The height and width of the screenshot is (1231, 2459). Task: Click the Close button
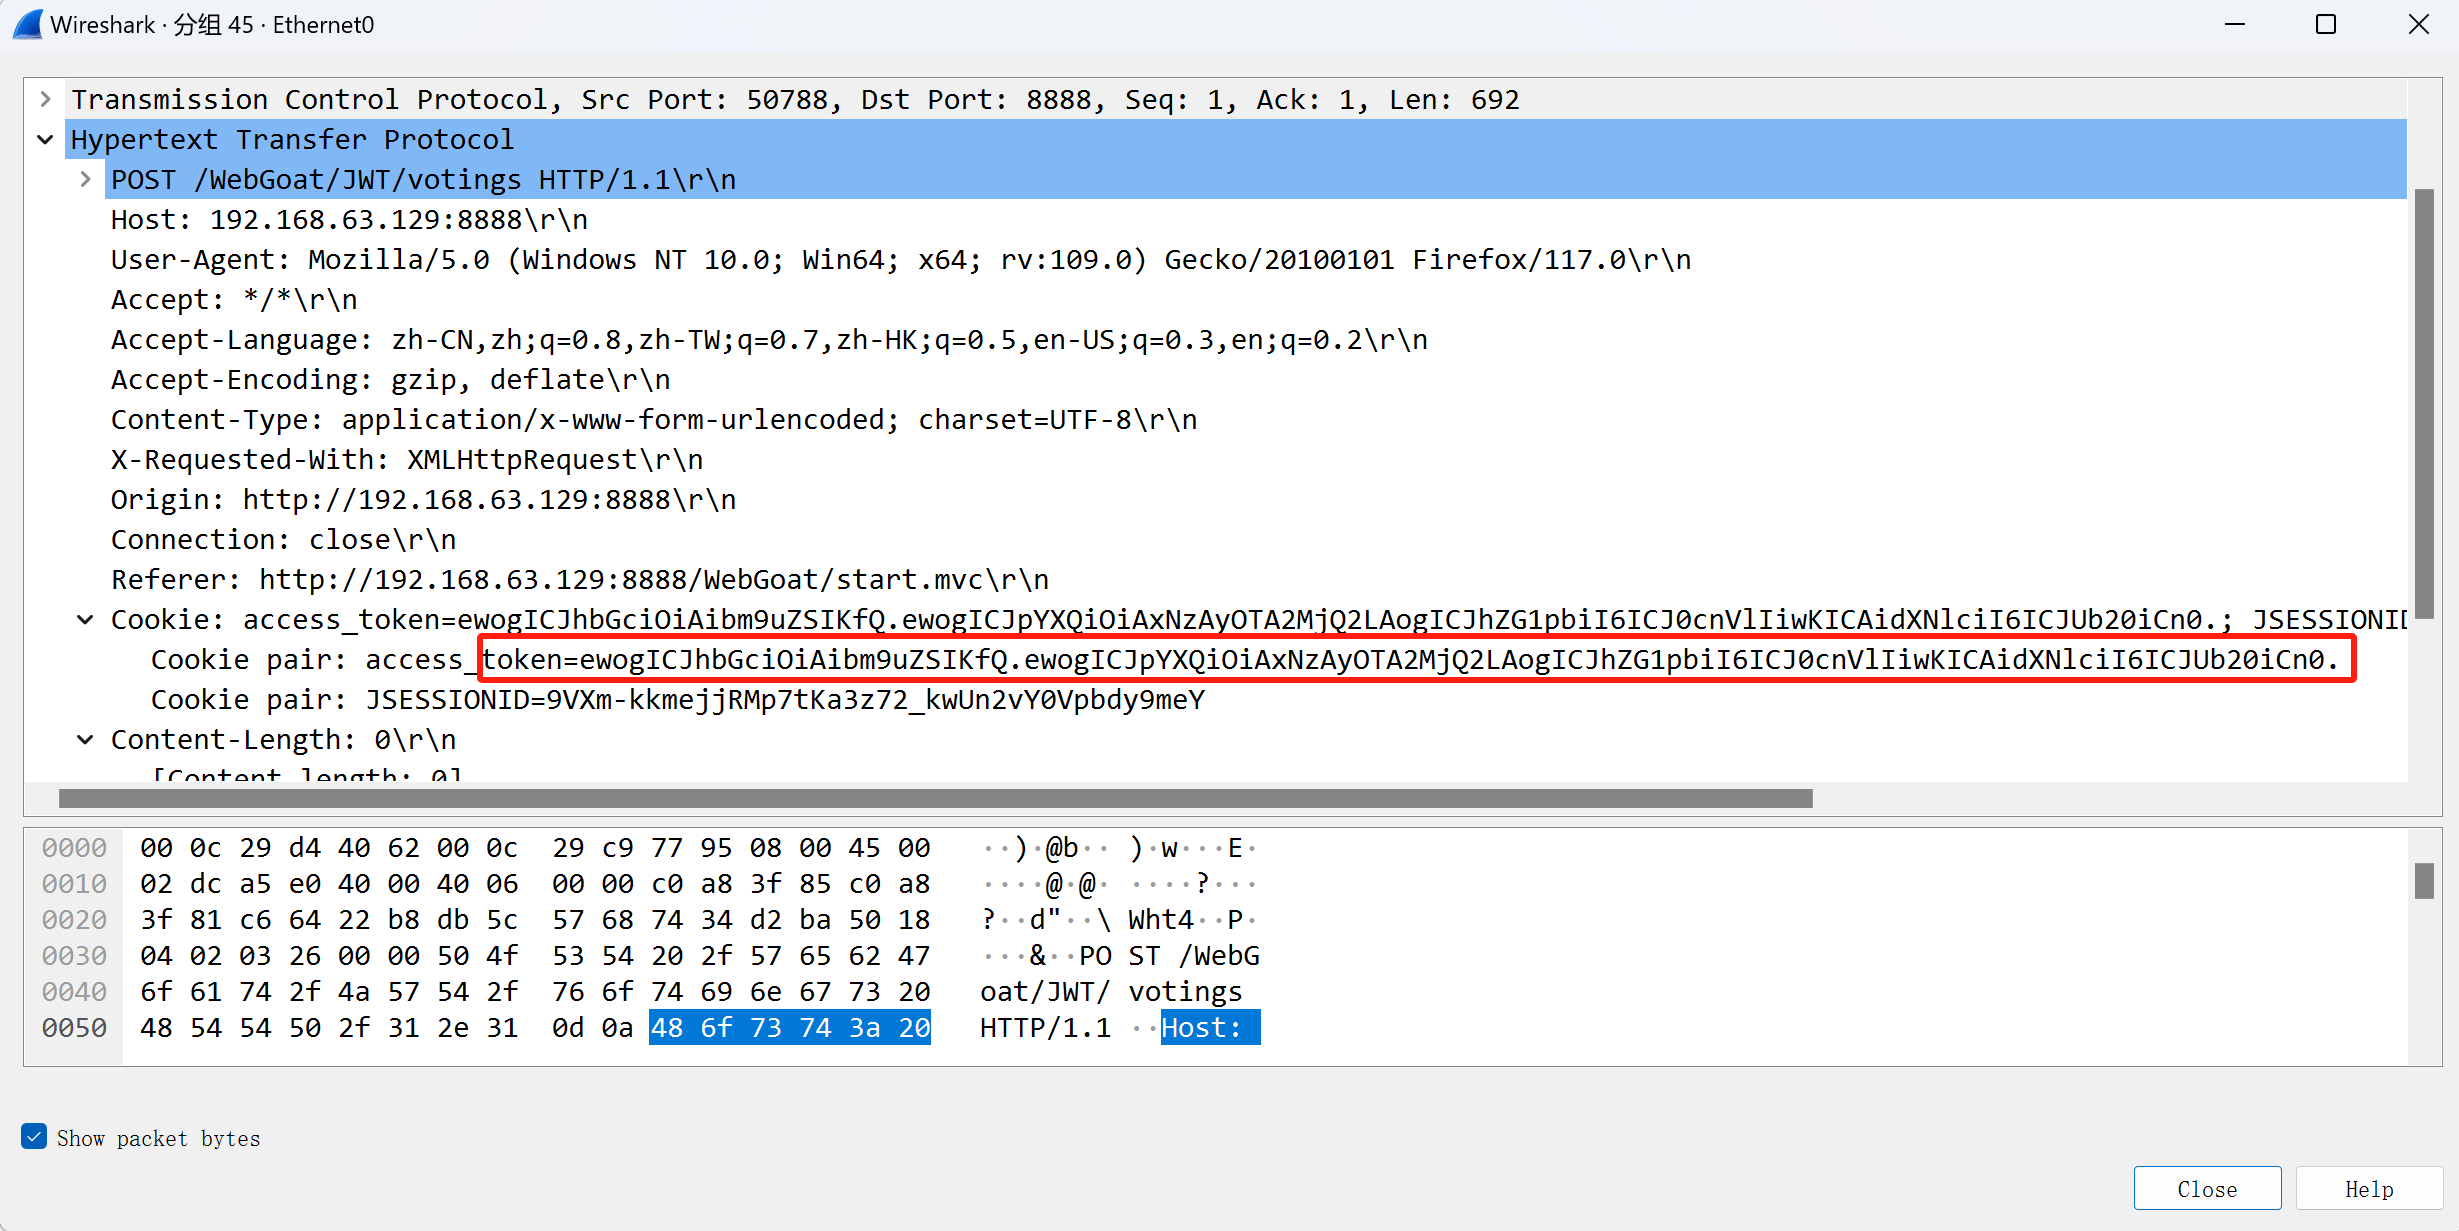click(x=2207, y=1188)
